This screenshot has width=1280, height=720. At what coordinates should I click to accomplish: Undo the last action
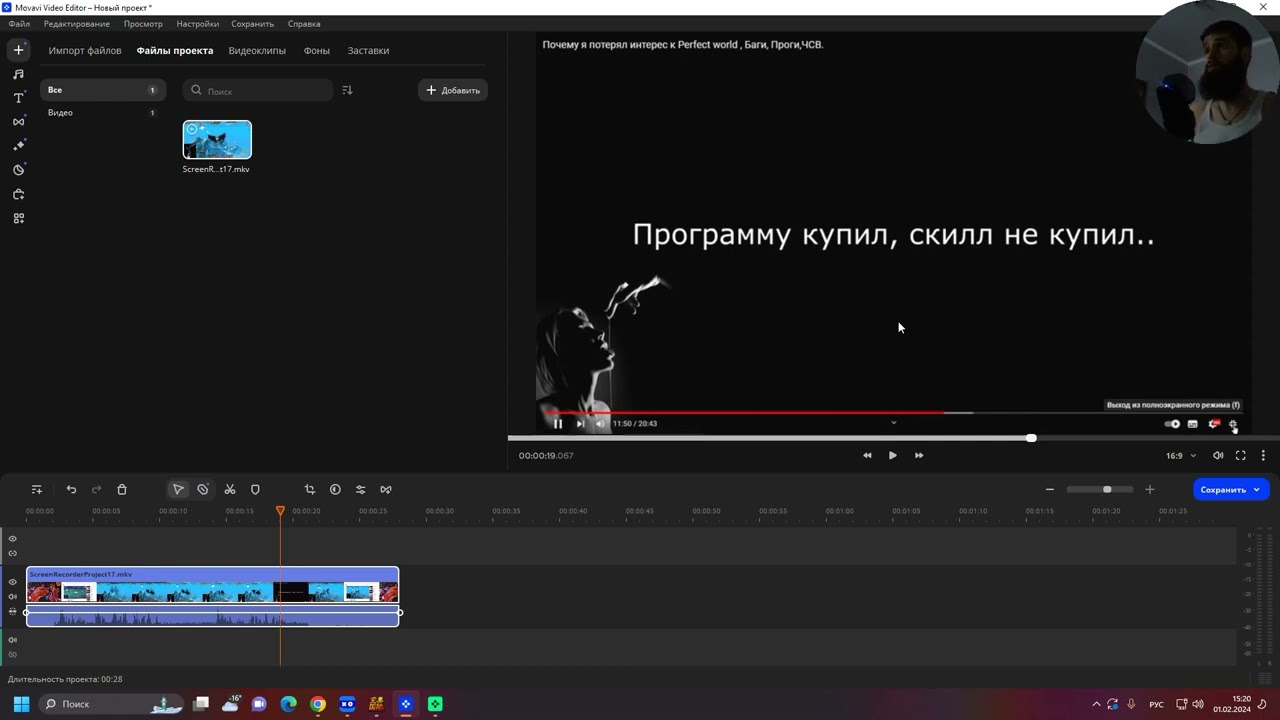coord(71,489)
